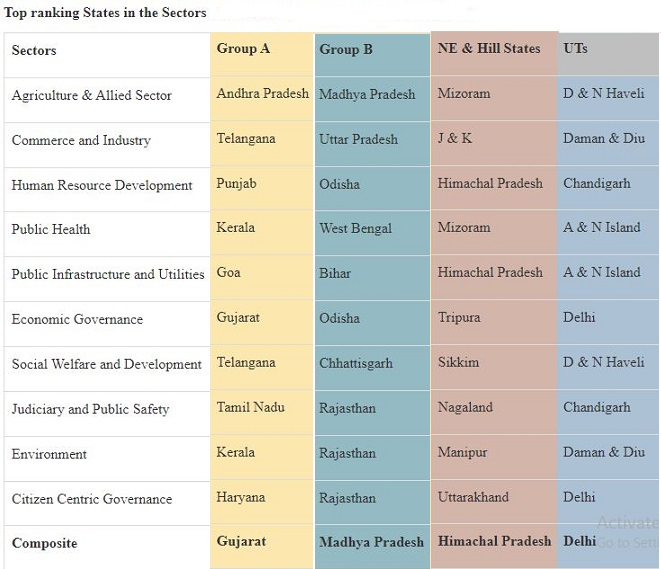Image resolution: width=661 pixels, height=569 pixels.
Task: Click the table title text above the table
Action: click(x=105, y=13)
